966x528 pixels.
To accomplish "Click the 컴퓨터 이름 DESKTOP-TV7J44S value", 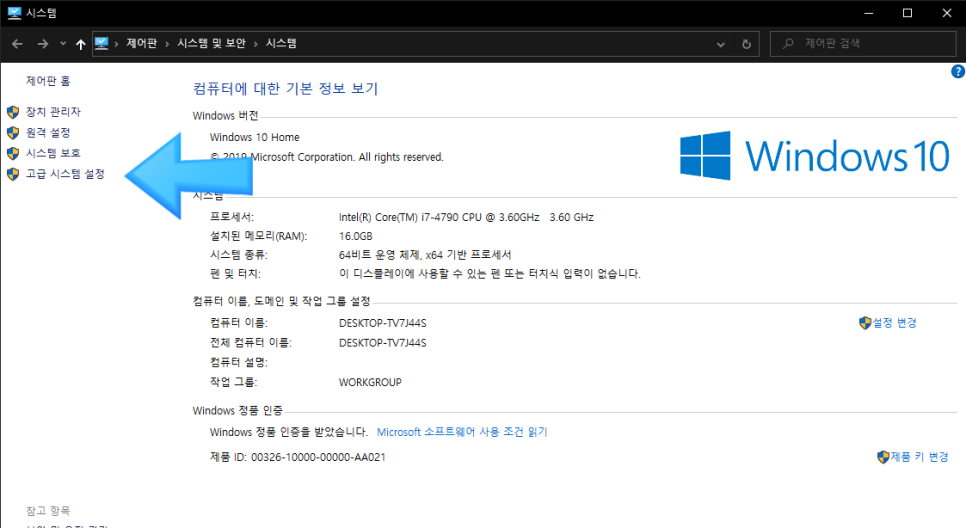I will (383, 323).
